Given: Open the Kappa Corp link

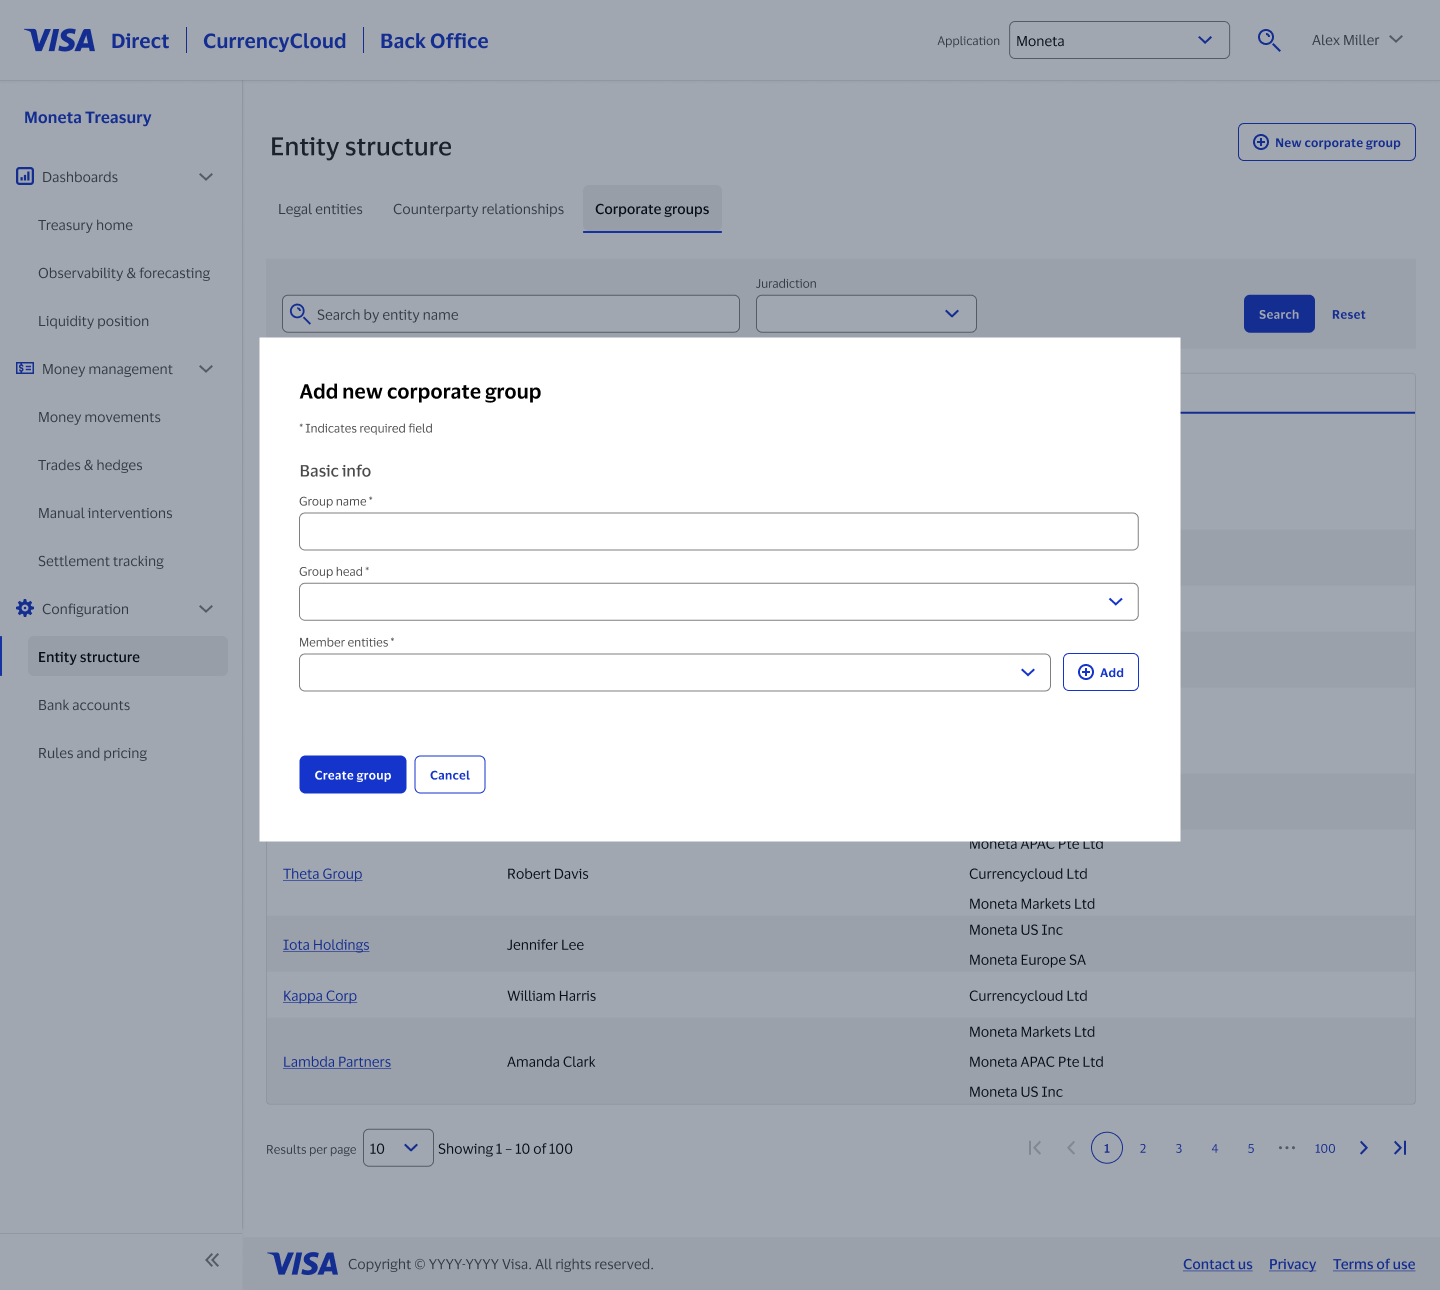Looking at the screenshot, I should (x=320, y=996).
